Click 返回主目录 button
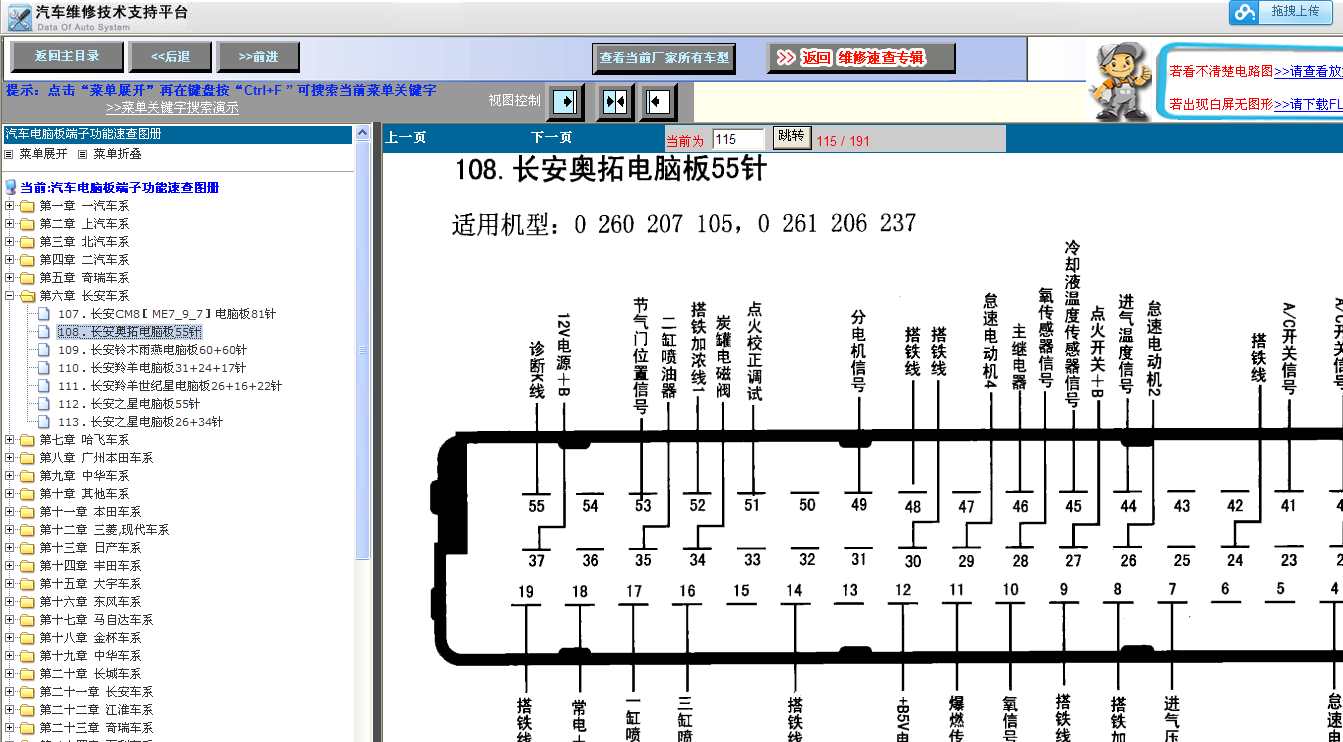This screenshot has height=742, width=1343. tap(67, 56)
